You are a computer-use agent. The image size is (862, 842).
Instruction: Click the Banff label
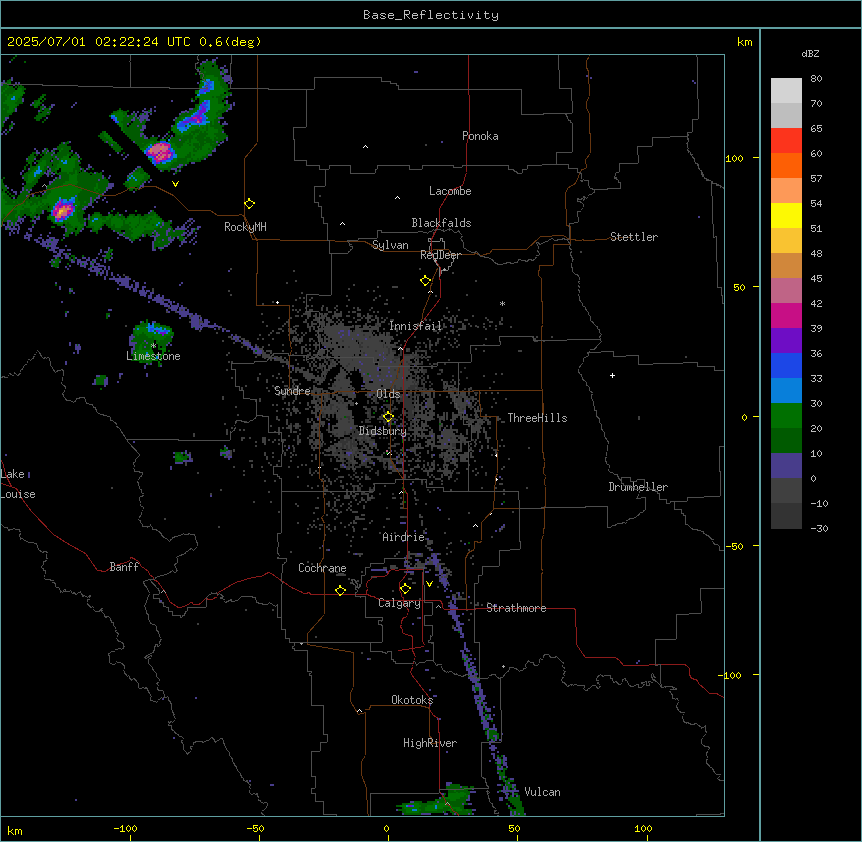pos(124,567)
